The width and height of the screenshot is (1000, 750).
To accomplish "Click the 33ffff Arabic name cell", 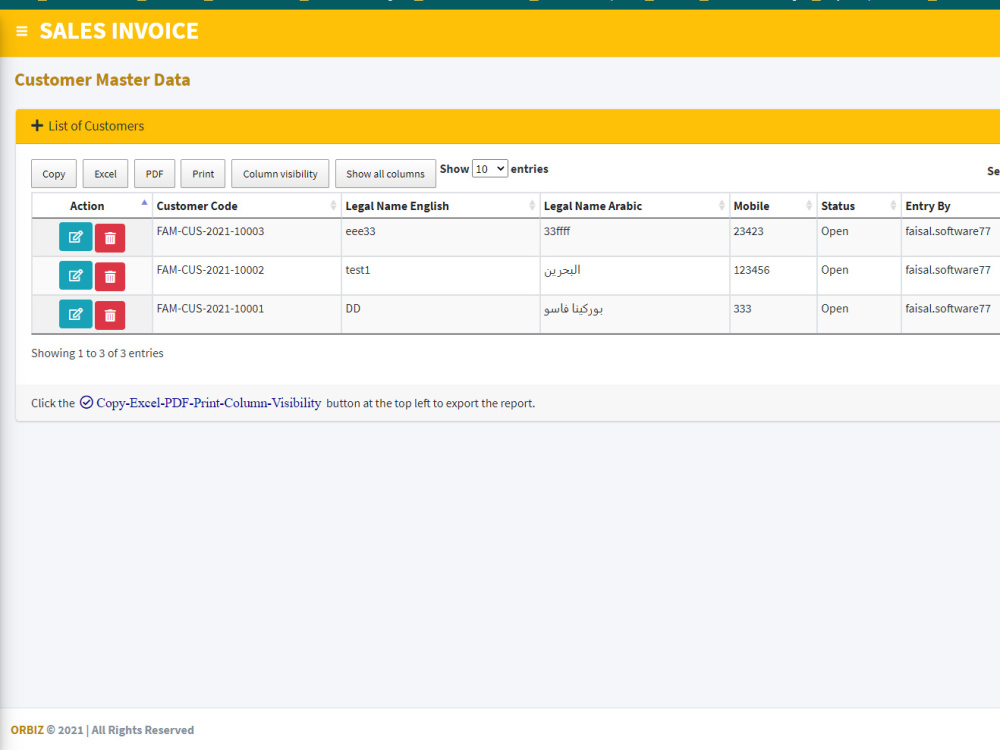I will tap(635, 237).
